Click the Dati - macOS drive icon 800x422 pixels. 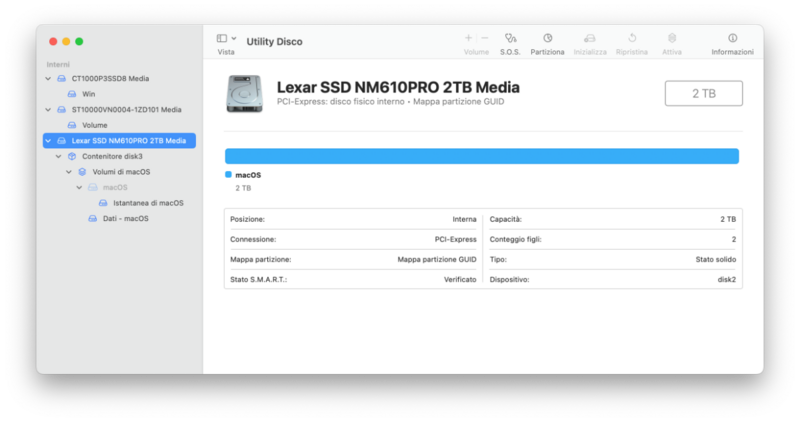click(x=92, y=218)
